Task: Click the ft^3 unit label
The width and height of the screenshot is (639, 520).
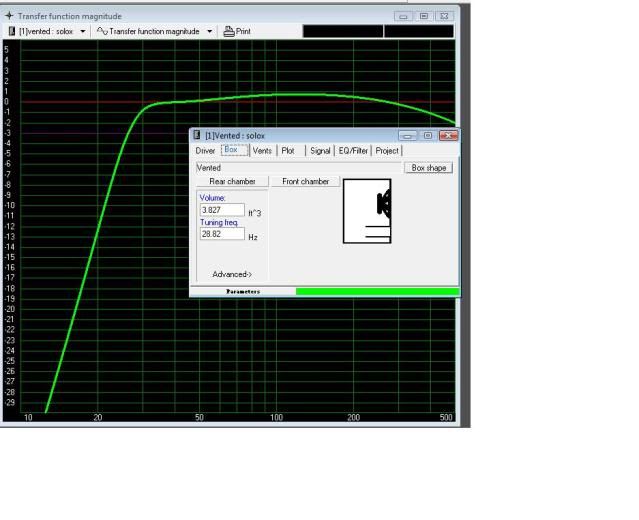Action: pos(255,213)
